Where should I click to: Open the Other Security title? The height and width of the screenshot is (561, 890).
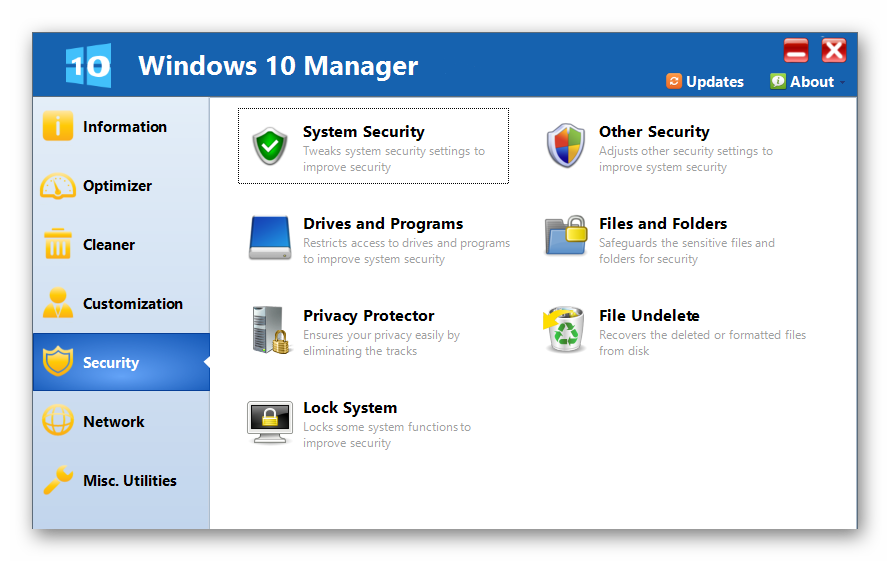(654, 132)
